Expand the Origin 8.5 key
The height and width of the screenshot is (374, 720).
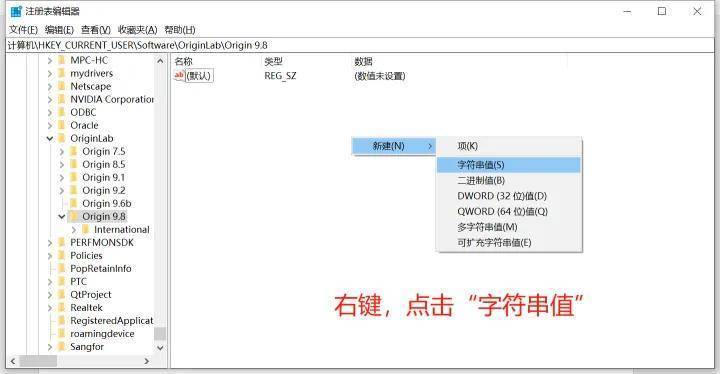(62, 164)
